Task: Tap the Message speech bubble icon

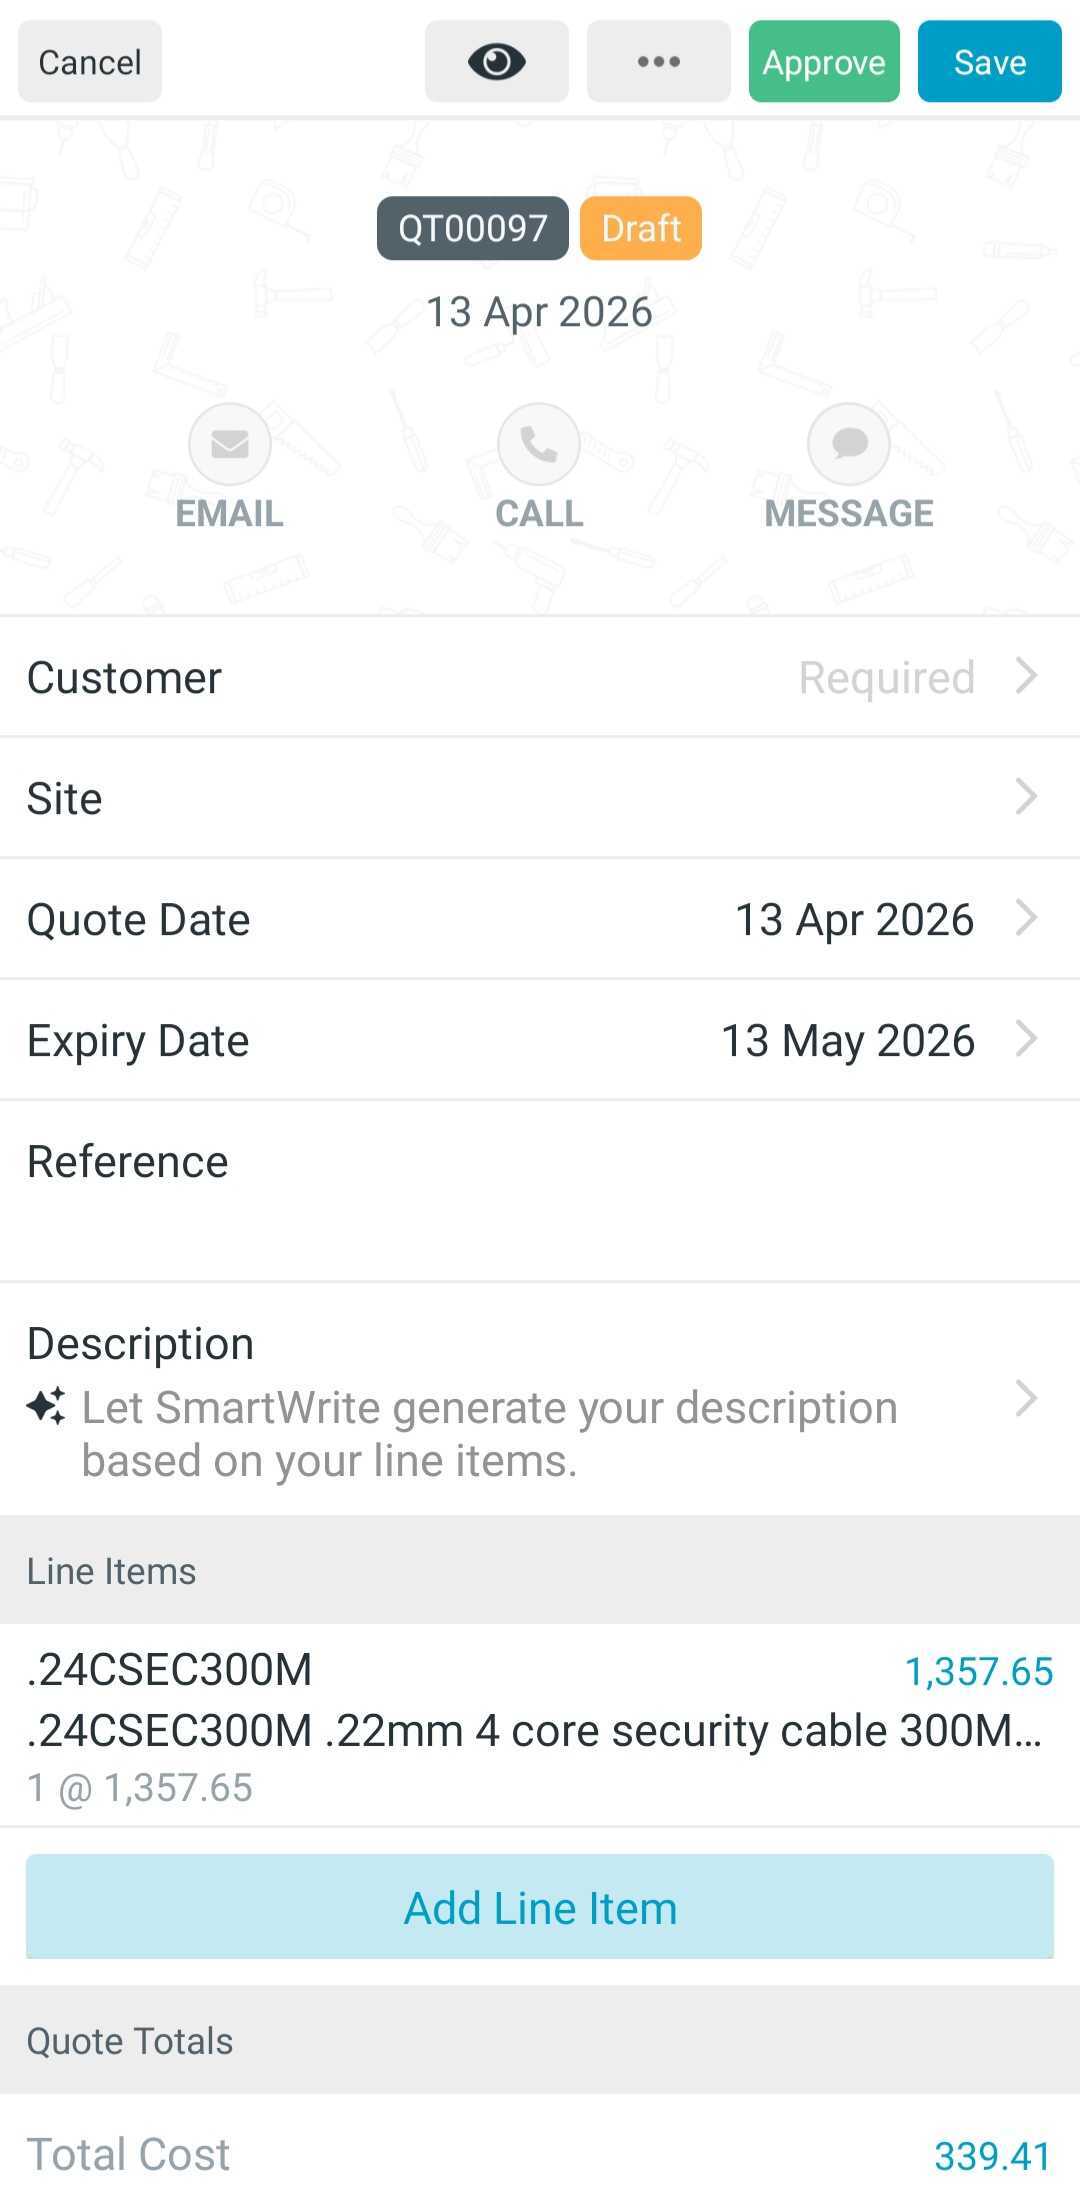Action: point(849,444)
